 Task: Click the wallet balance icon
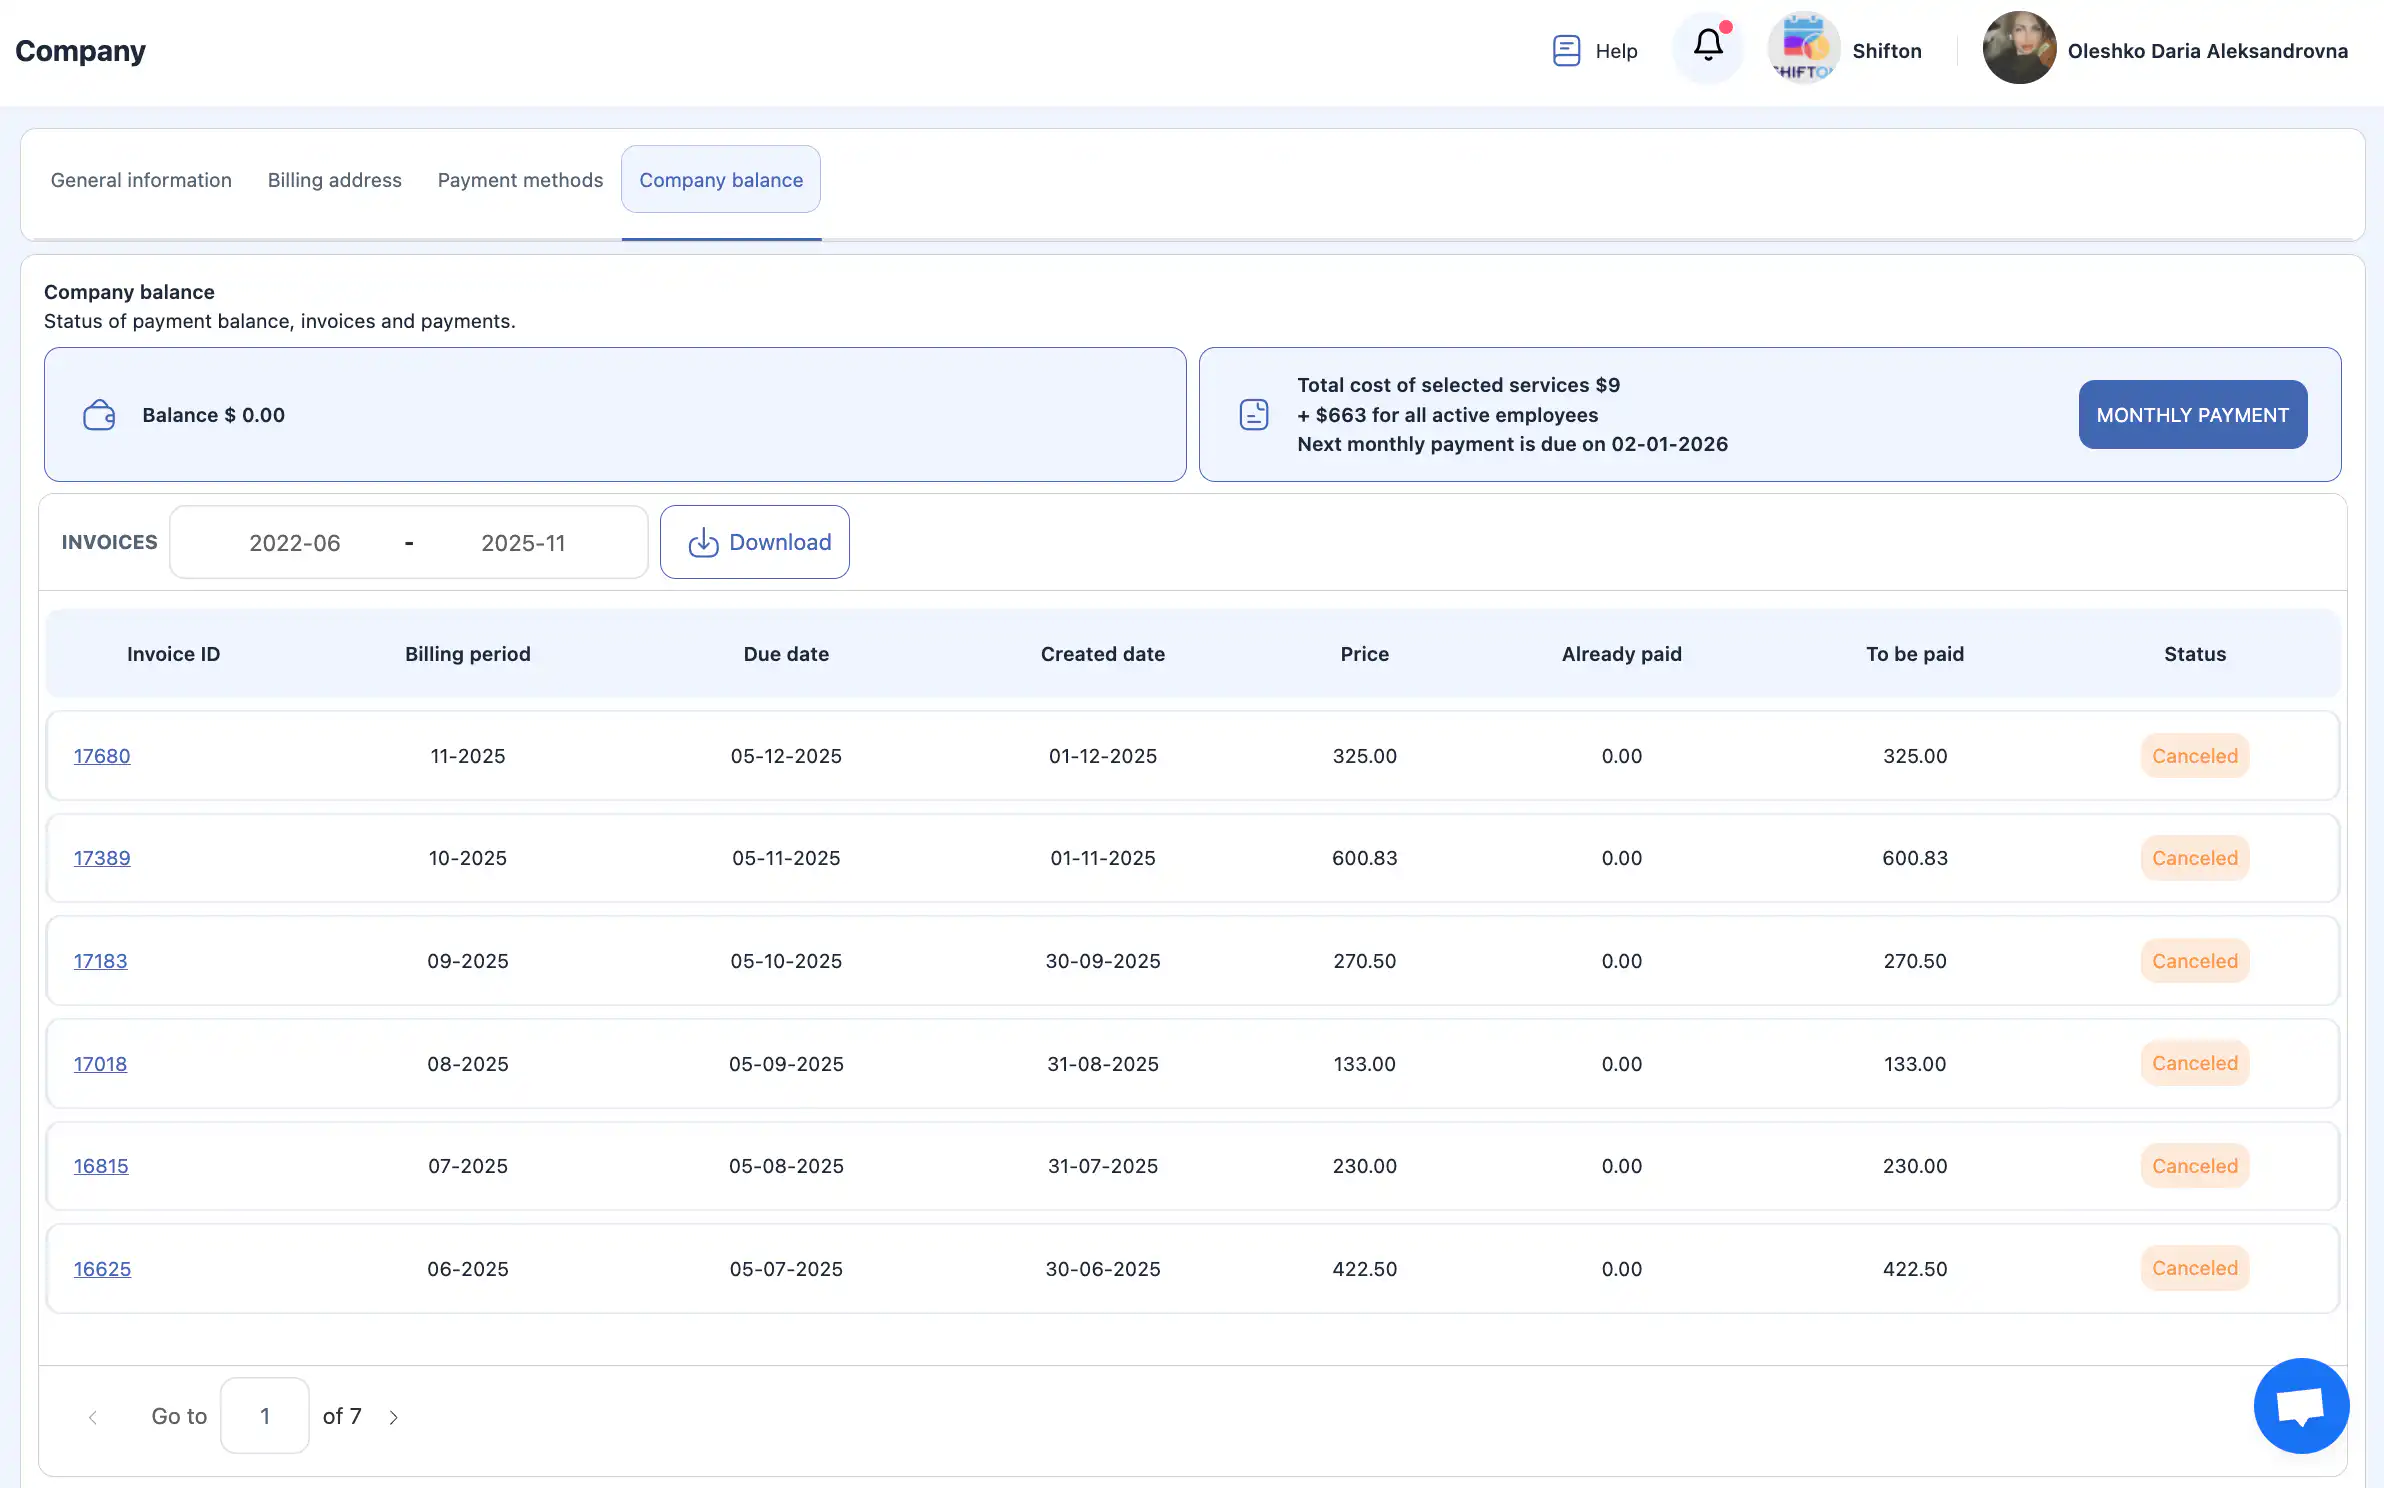point(99,415)
